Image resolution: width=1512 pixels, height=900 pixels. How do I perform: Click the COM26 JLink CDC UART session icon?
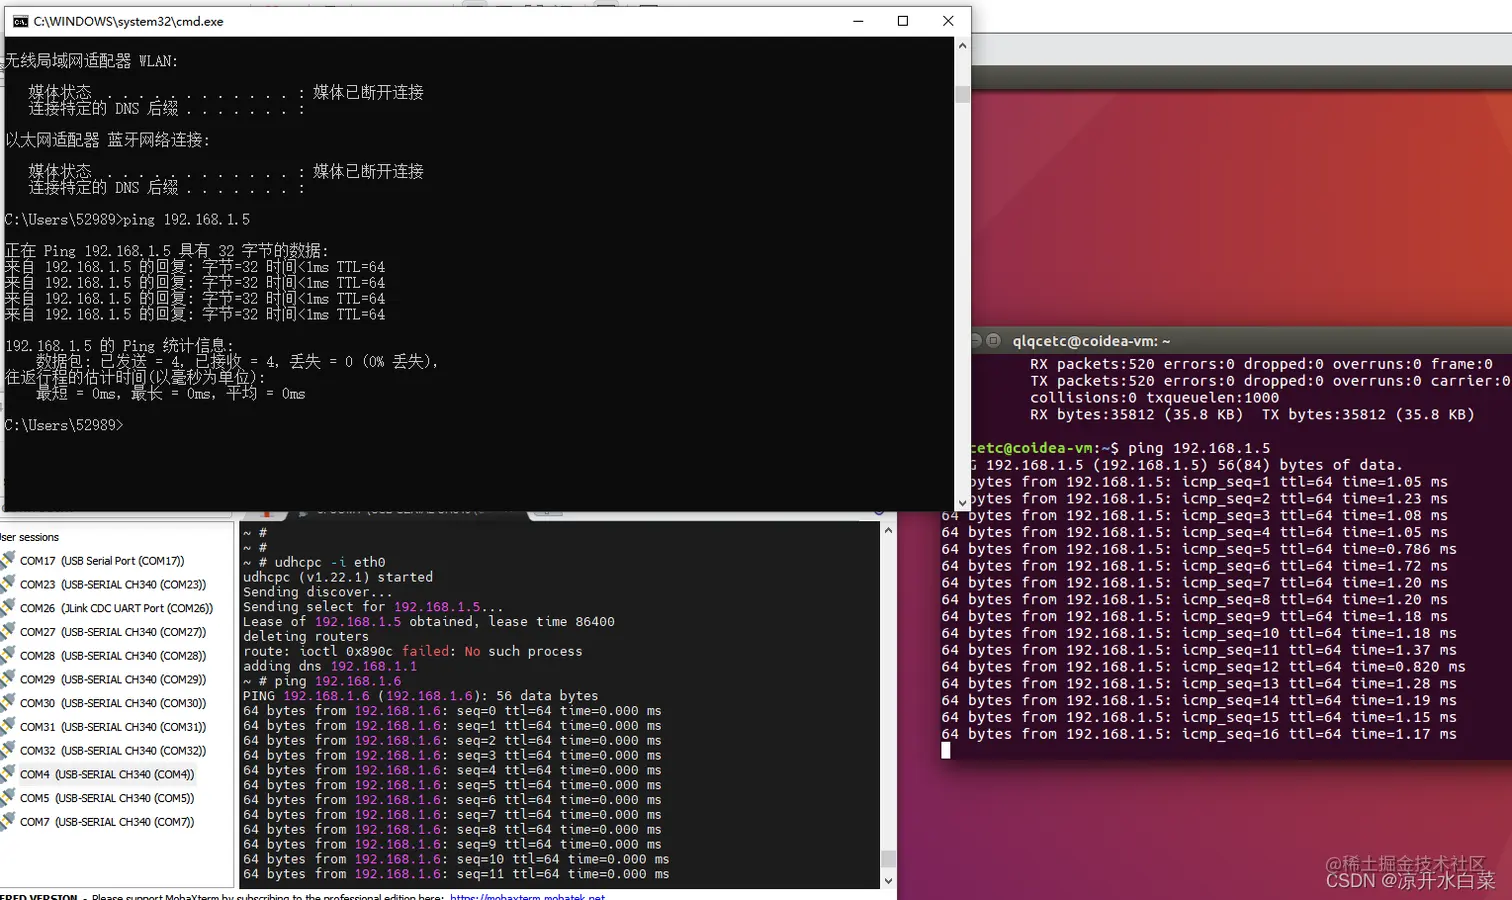8,607
